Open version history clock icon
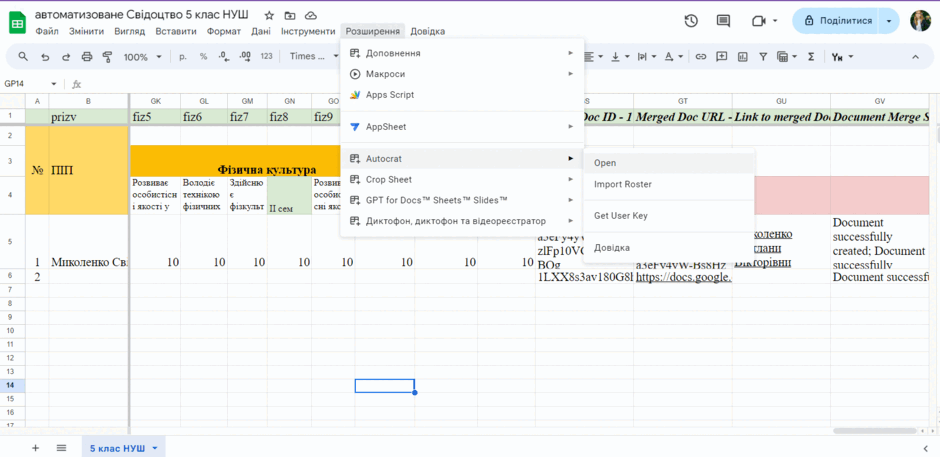Viewport: 940px width, 457px height. pos(691,21)
